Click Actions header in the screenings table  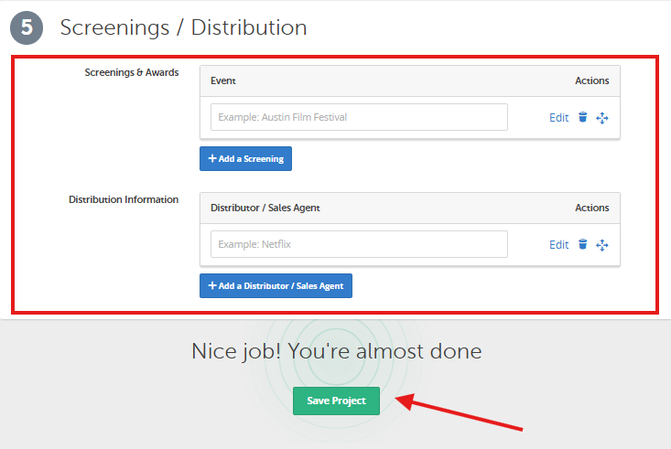[592, 80]
